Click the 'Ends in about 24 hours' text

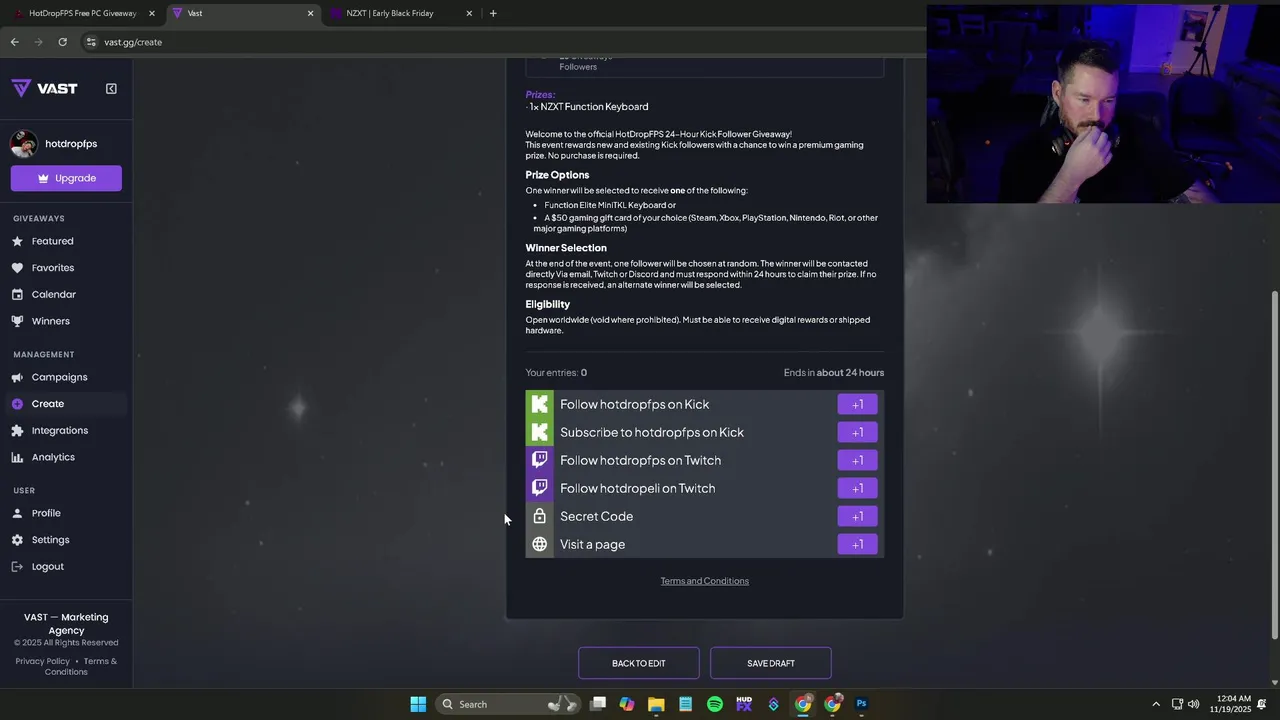coord(834,373)
